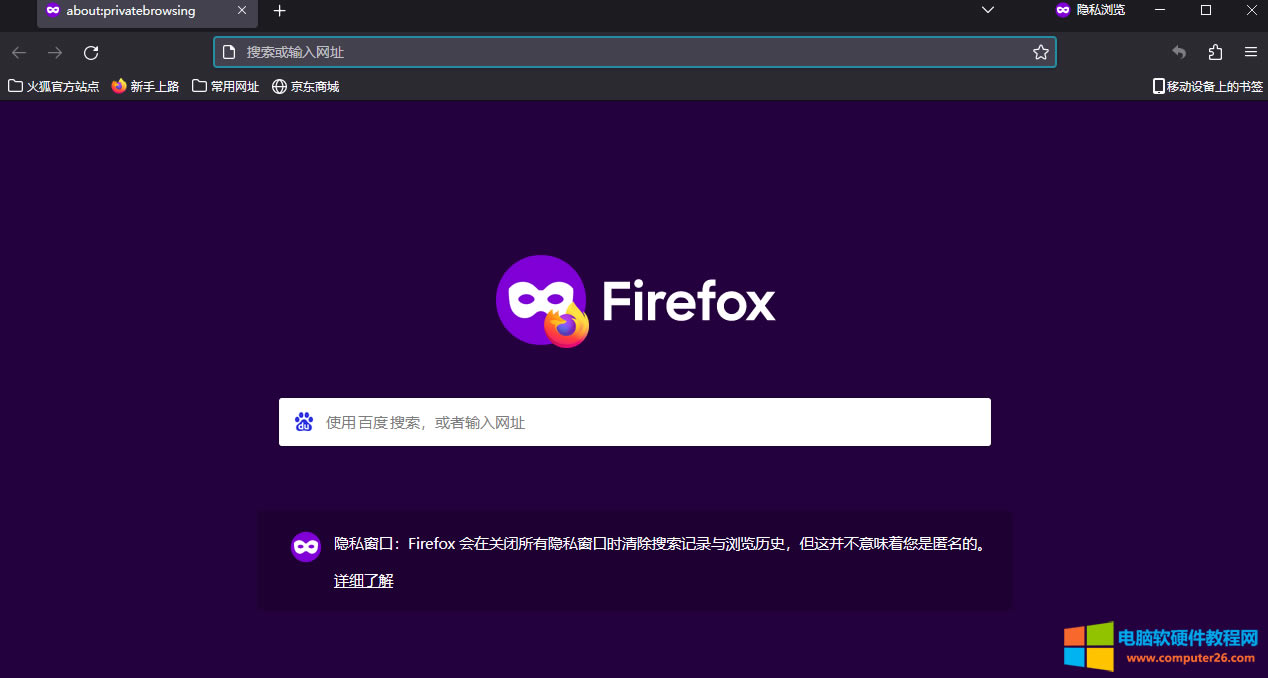Click the Baidu icon in the search box
The height and width of the screenshot is (678, 1268).
(x=304, y=421)
